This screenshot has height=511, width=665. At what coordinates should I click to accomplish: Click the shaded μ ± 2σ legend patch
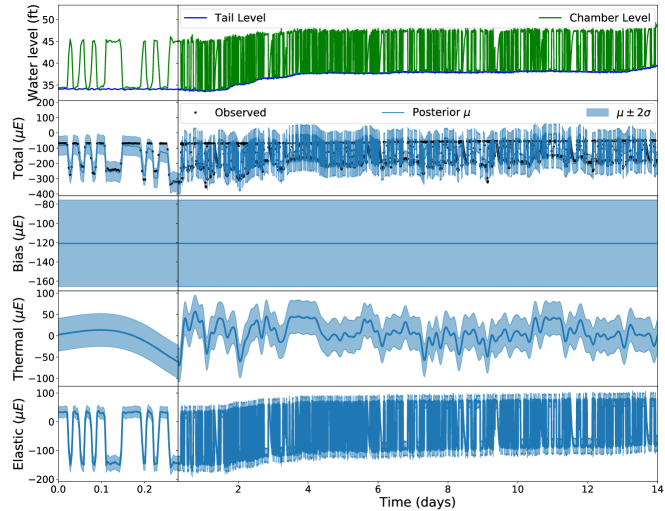click(x=598, y=112)
